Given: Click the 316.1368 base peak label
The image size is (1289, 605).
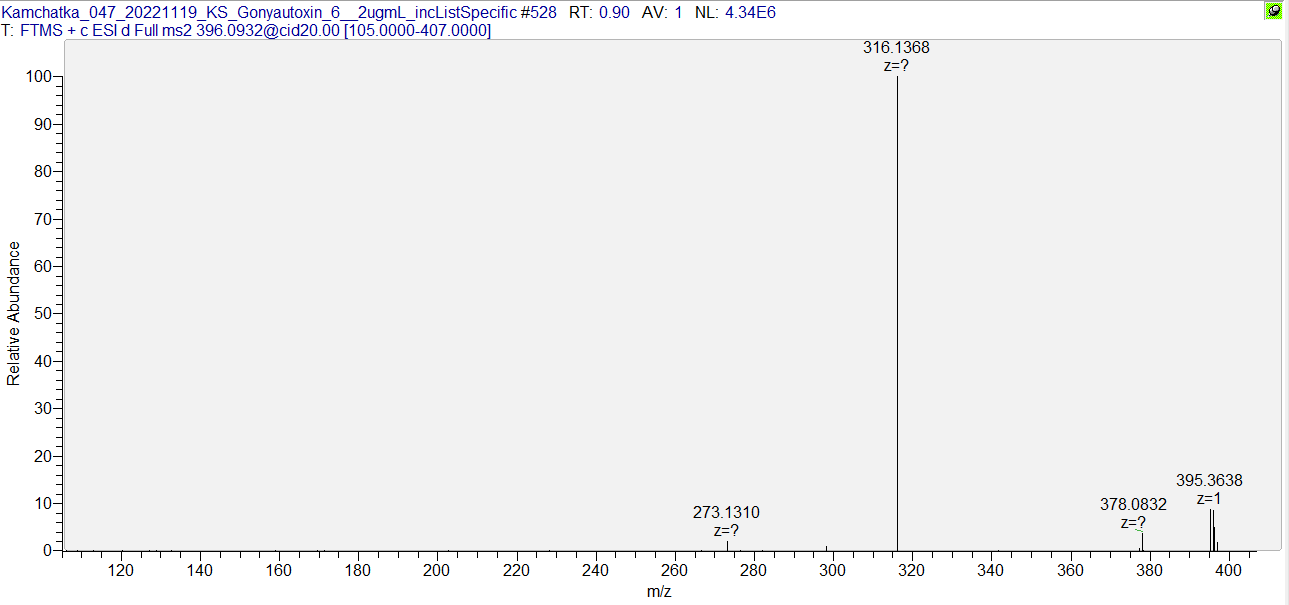Looking at the screenshot, I should coord(896,48).
